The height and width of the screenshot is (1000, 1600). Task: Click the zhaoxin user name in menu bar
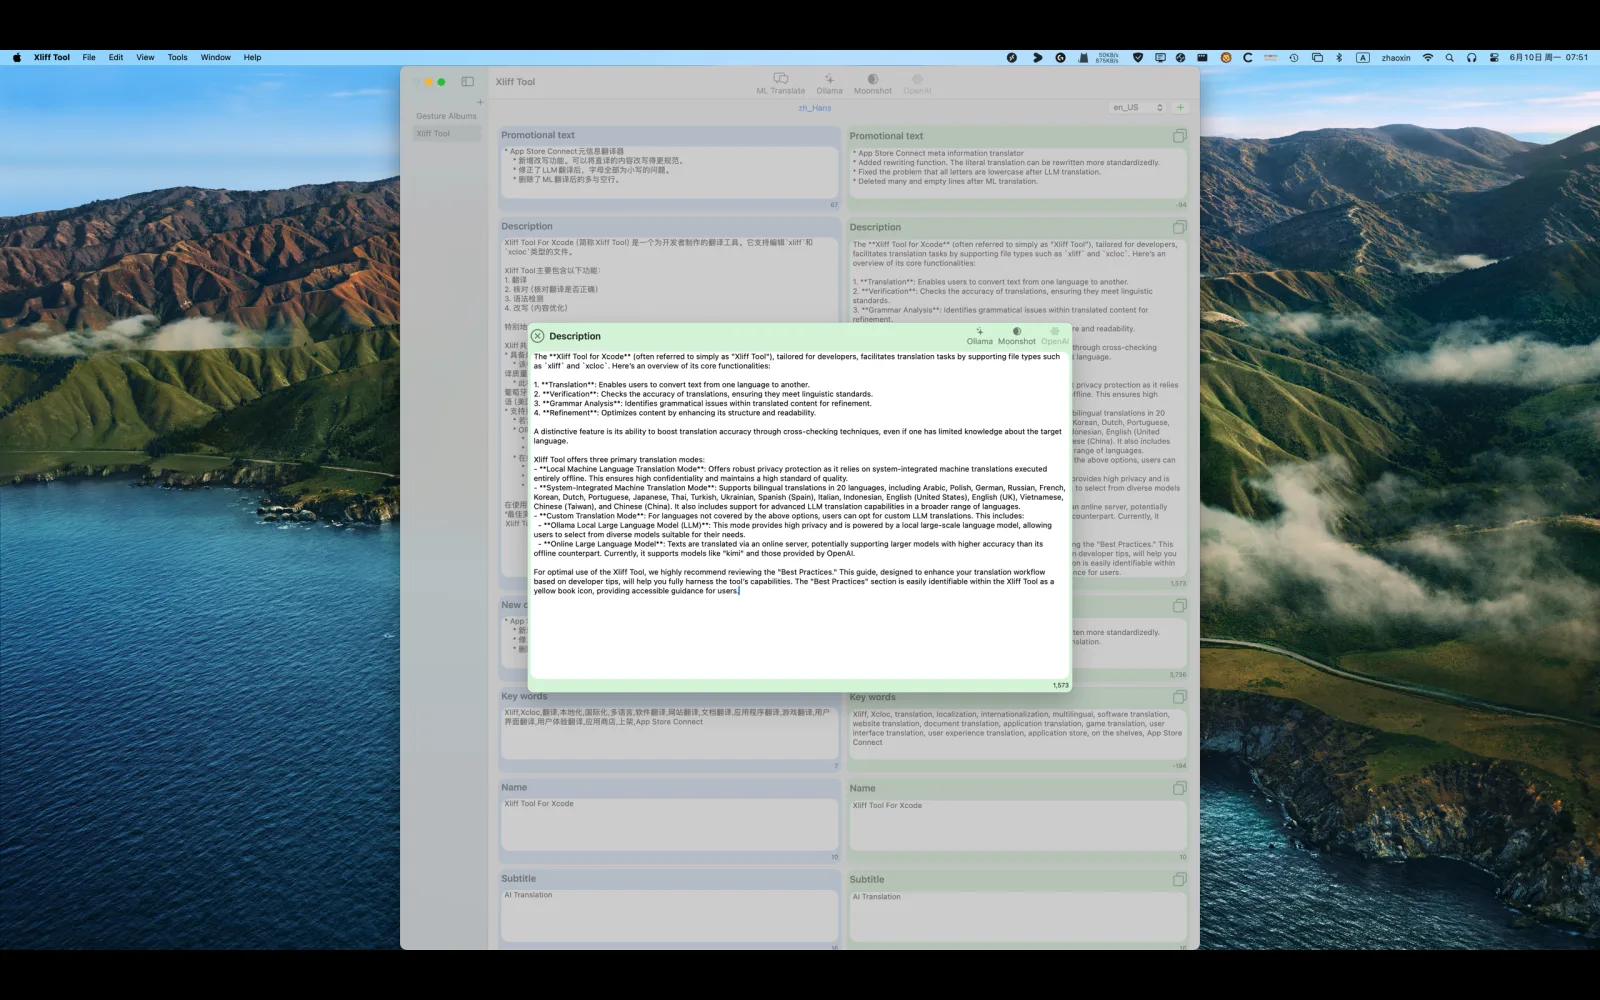[1396, 57]
